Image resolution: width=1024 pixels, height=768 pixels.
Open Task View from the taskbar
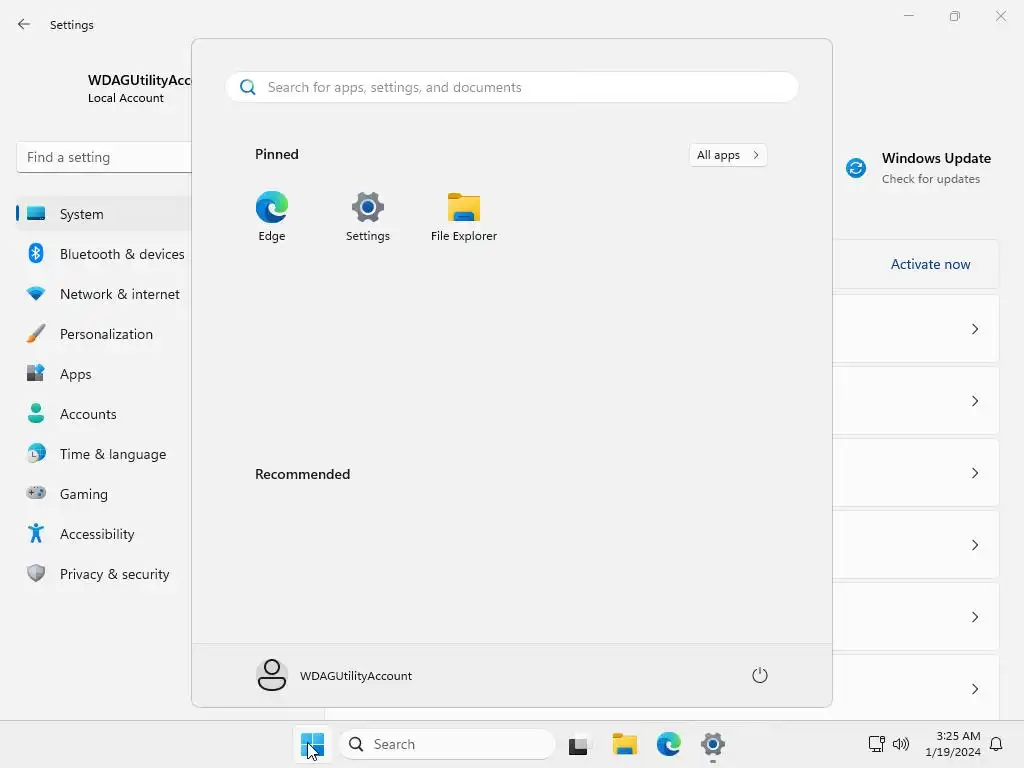[x=578, y=744]
